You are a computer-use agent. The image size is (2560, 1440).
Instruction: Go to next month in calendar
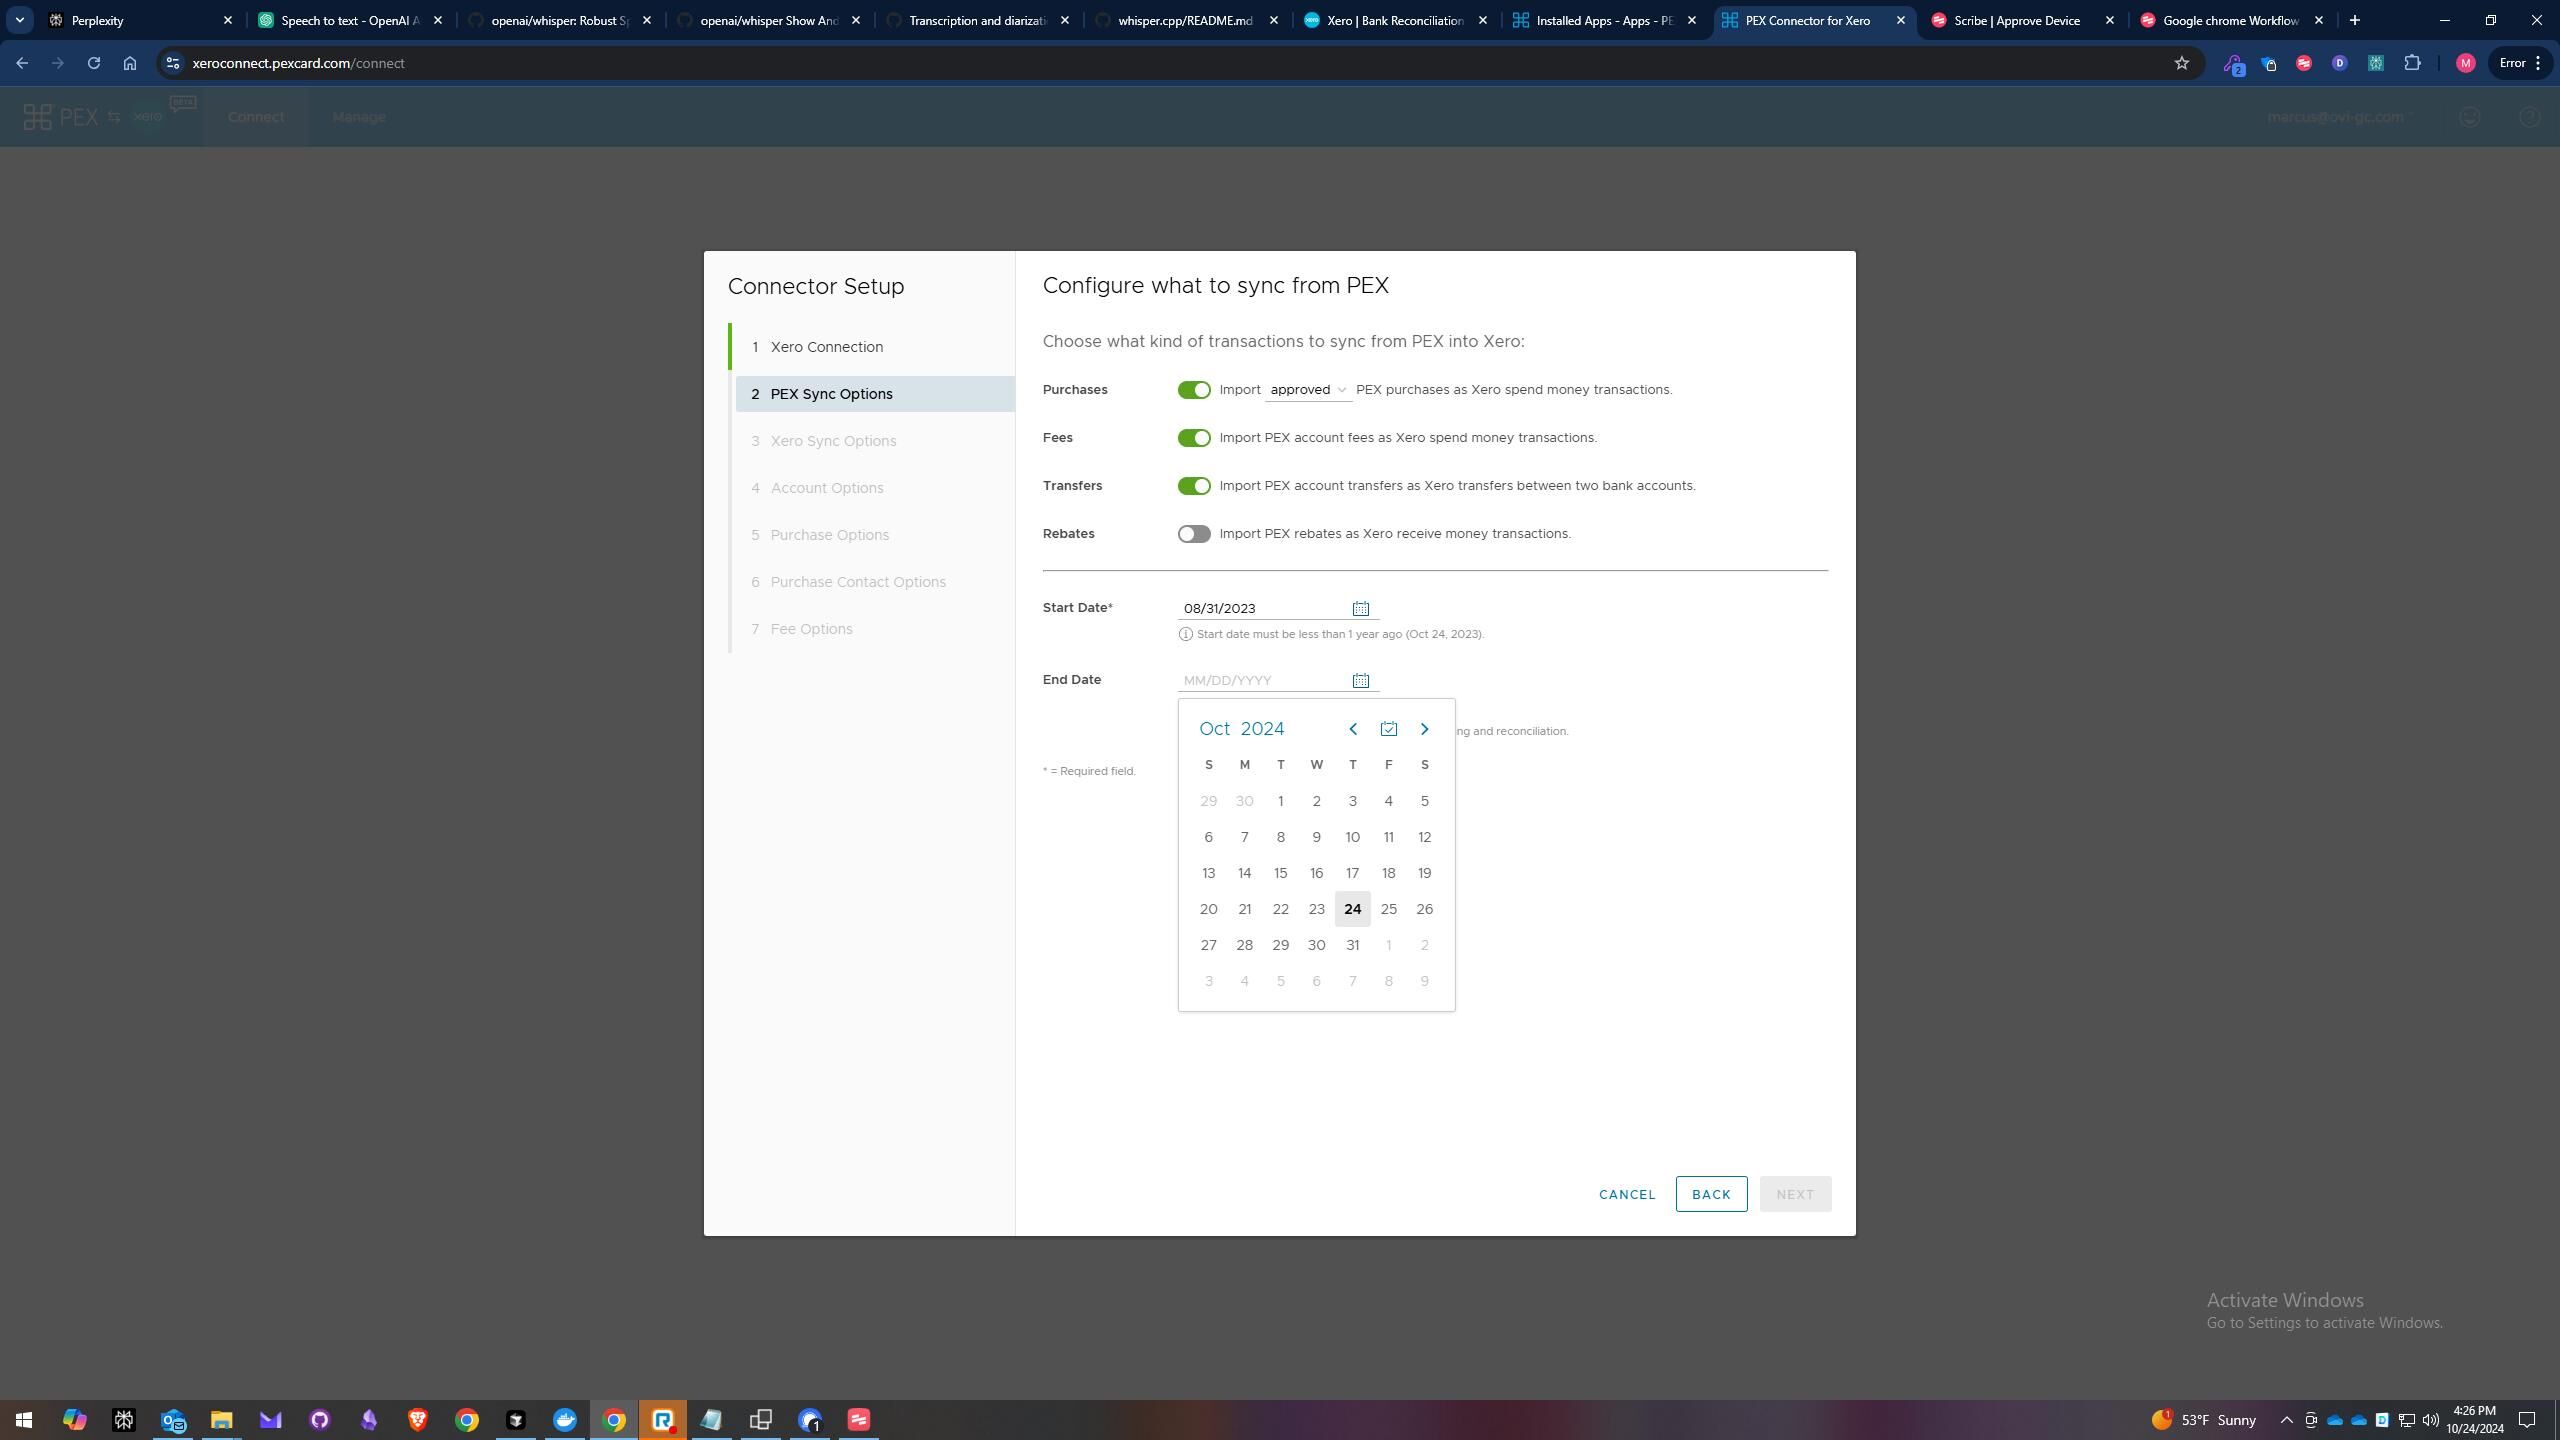[1424, 729]
